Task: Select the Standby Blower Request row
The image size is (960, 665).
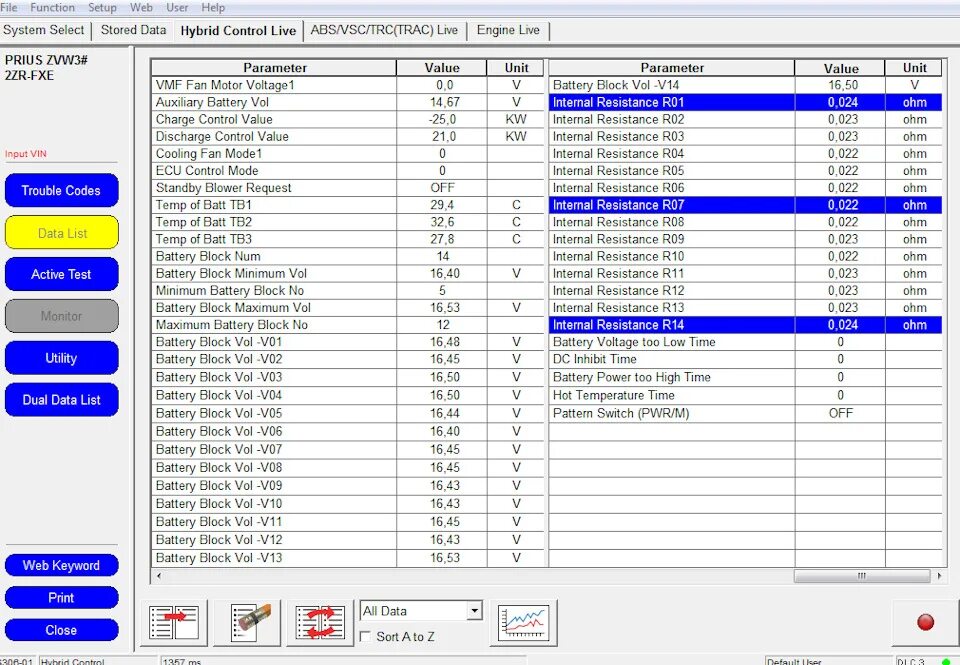Action: (347, 188)
